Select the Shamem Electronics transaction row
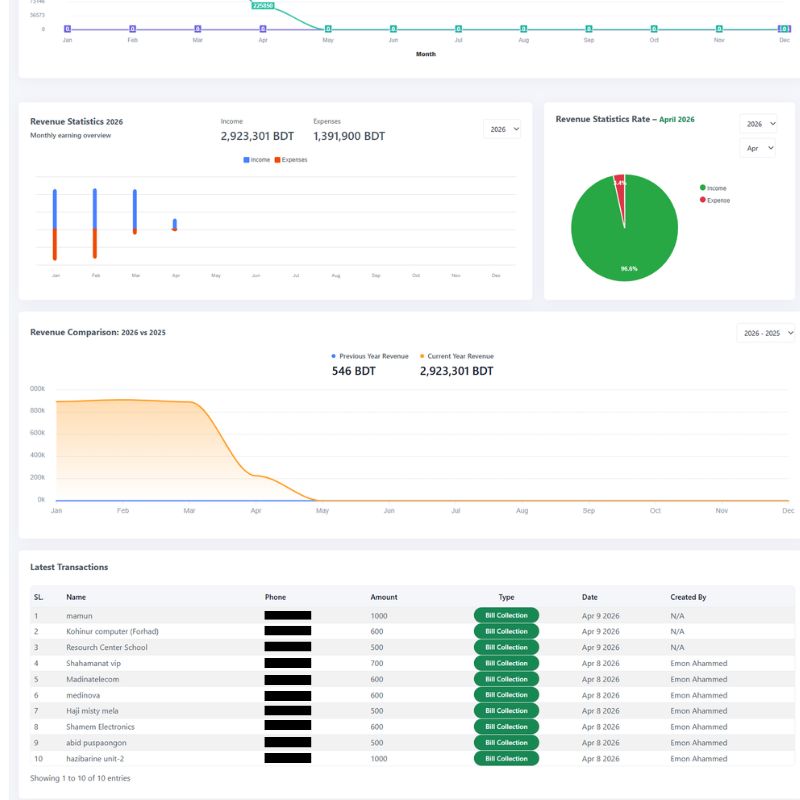The width and height of the screenshot is (800, 800). (x=100, y=727)
